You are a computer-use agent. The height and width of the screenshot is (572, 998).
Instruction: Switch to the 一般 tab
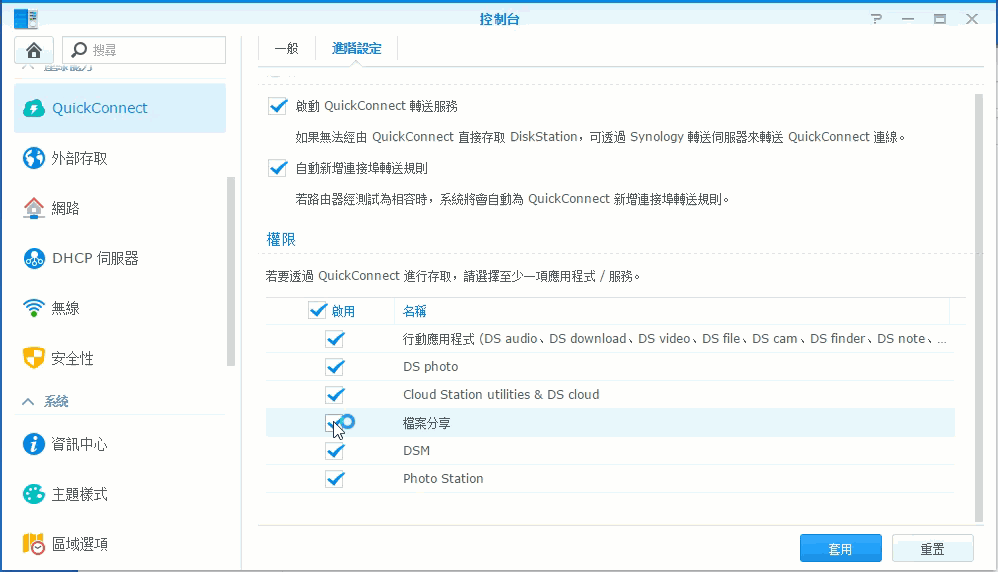[286, 48]
